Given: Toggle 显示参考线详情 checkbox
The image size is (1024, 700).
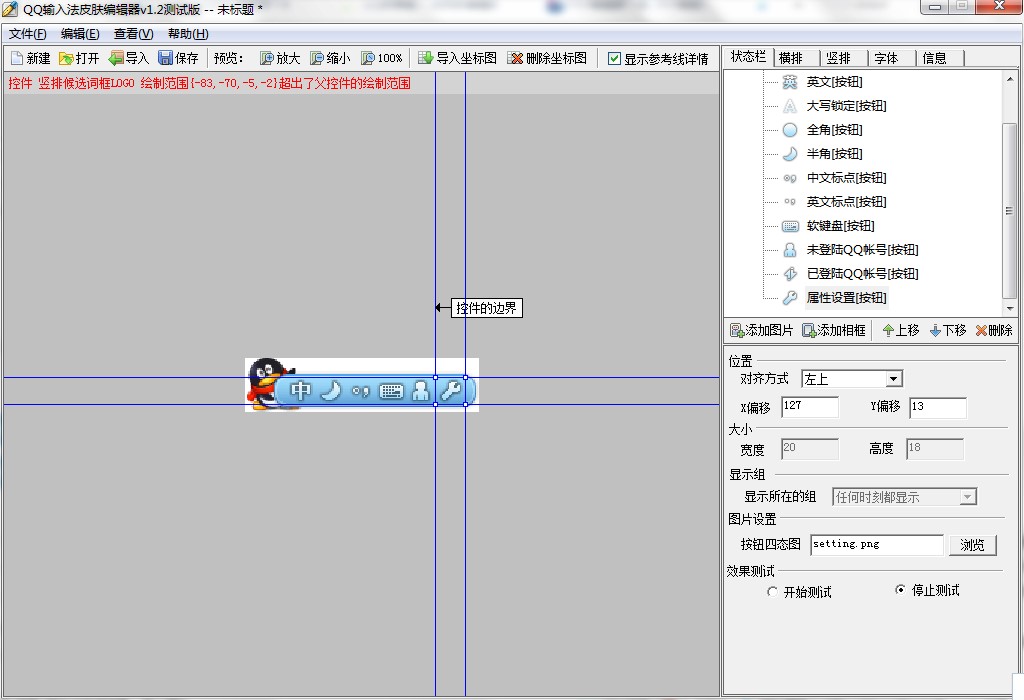Looking at the screenshot, I should [x=614, y=59].
